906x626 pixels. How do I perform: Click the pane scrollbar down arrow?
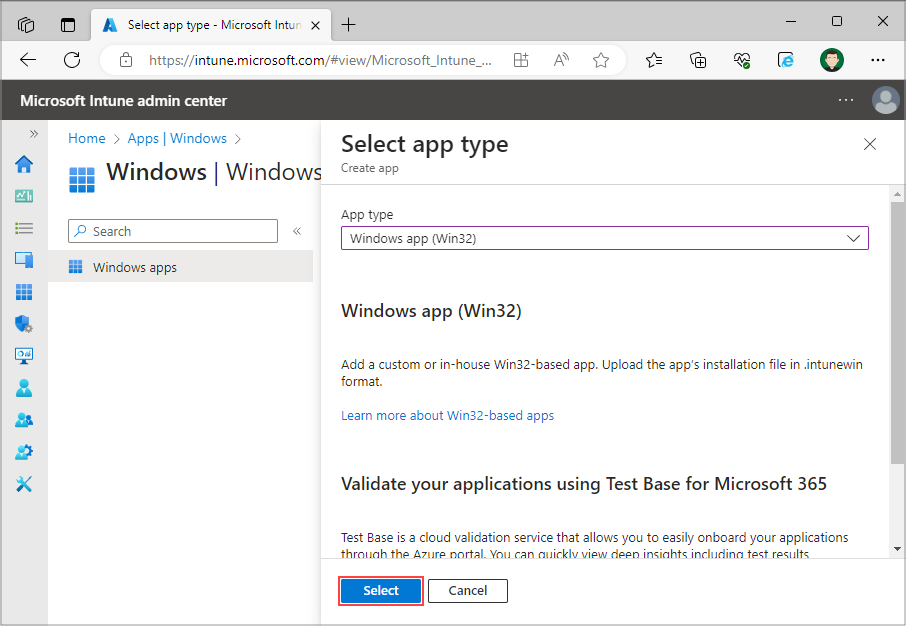tap(897, 549)
